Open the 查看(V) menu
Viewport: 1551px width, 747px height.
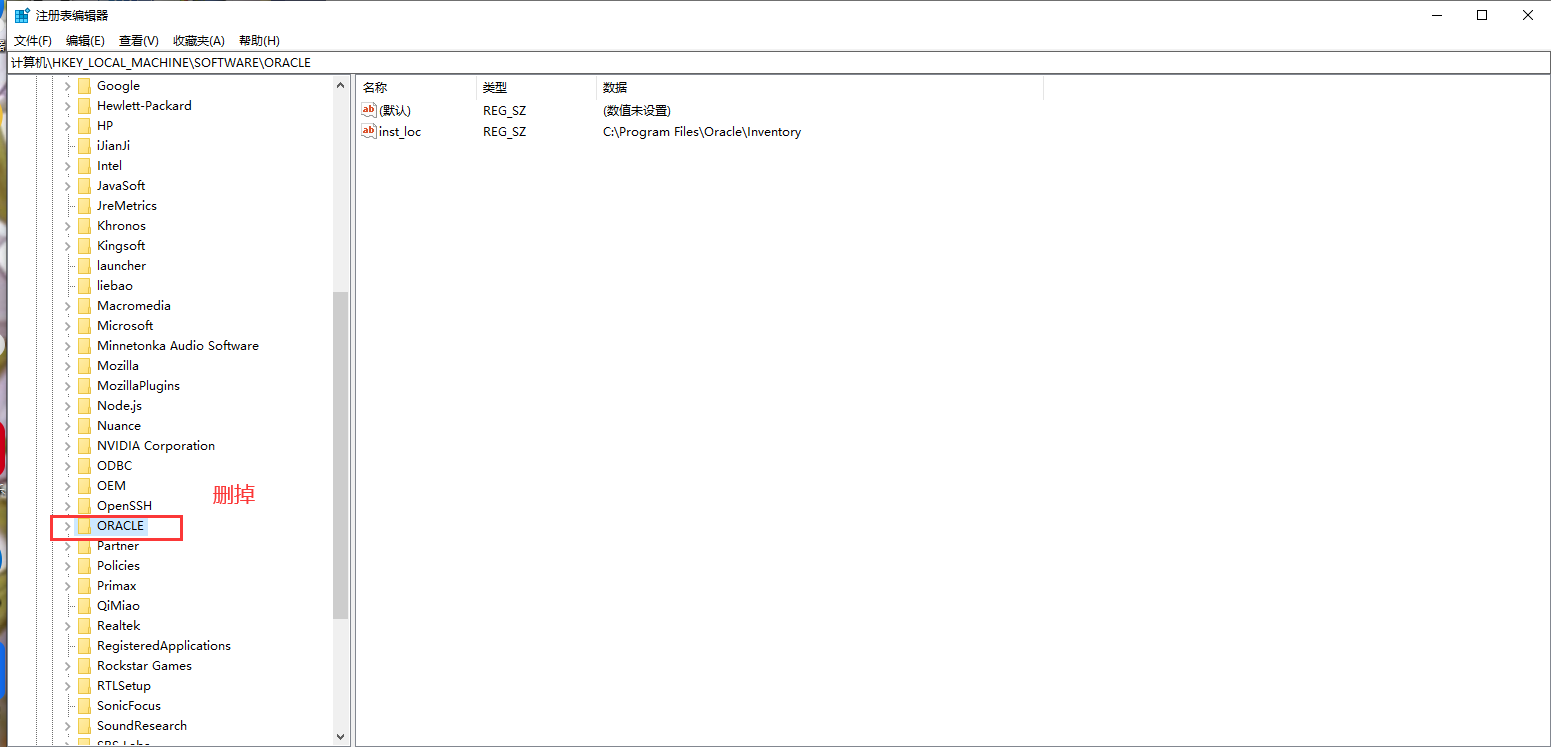(139, 41)
